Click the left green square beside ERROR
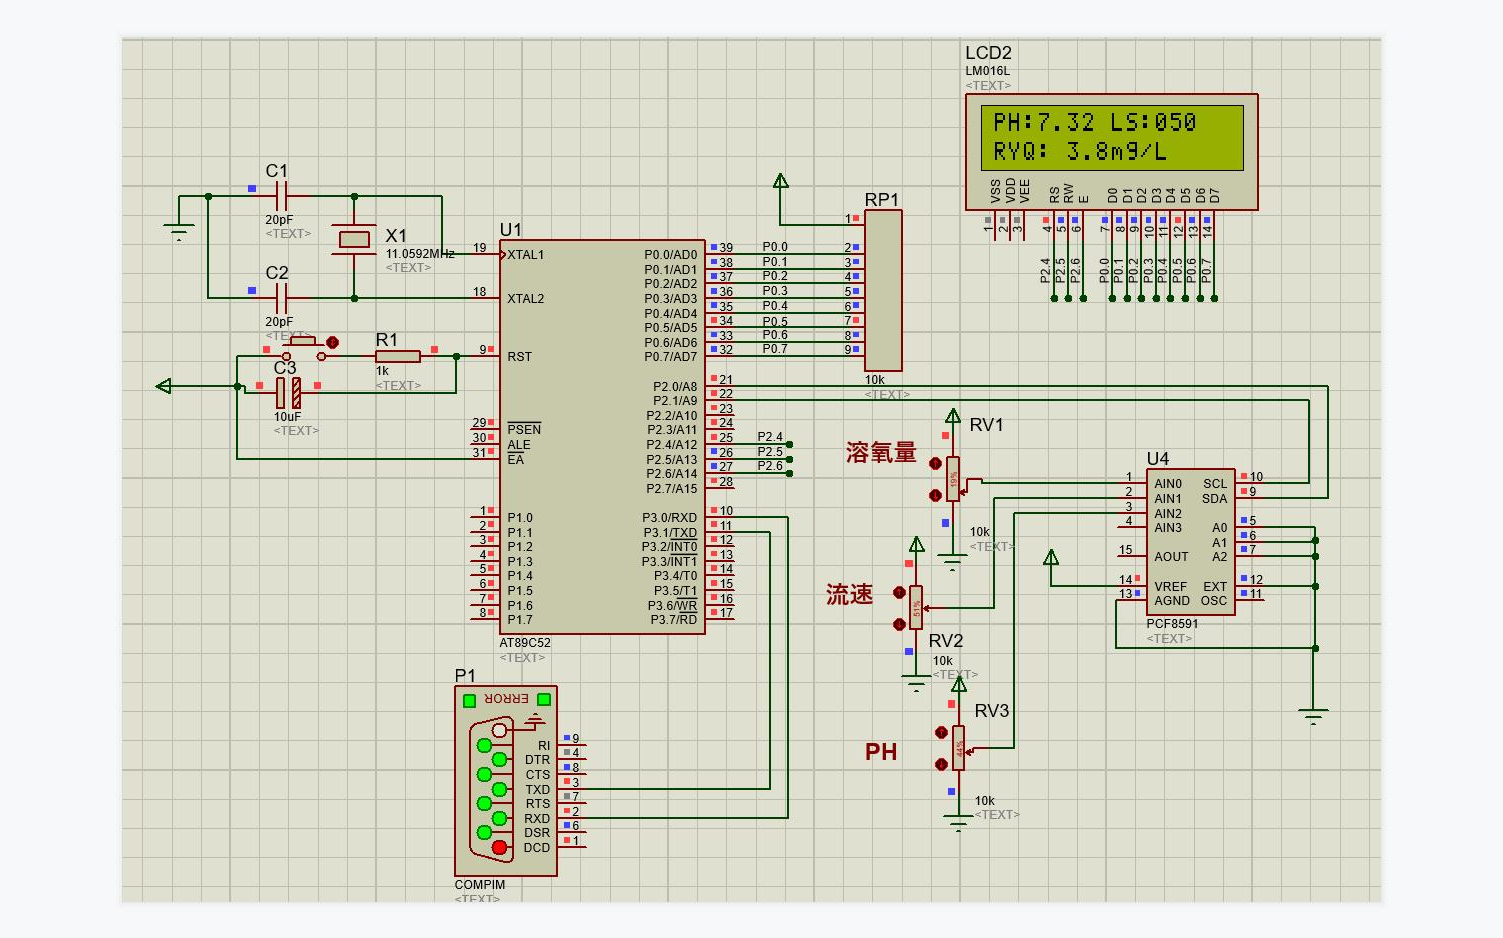The width and height of the screenshot is (1503, 938). point(469,700)
